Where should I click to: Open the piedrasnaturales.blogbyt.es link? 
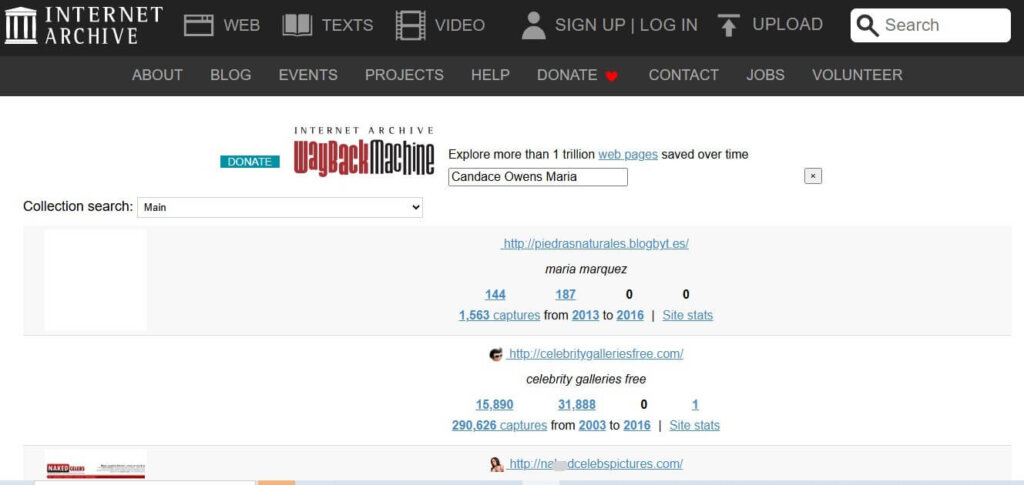pos(595,244)
